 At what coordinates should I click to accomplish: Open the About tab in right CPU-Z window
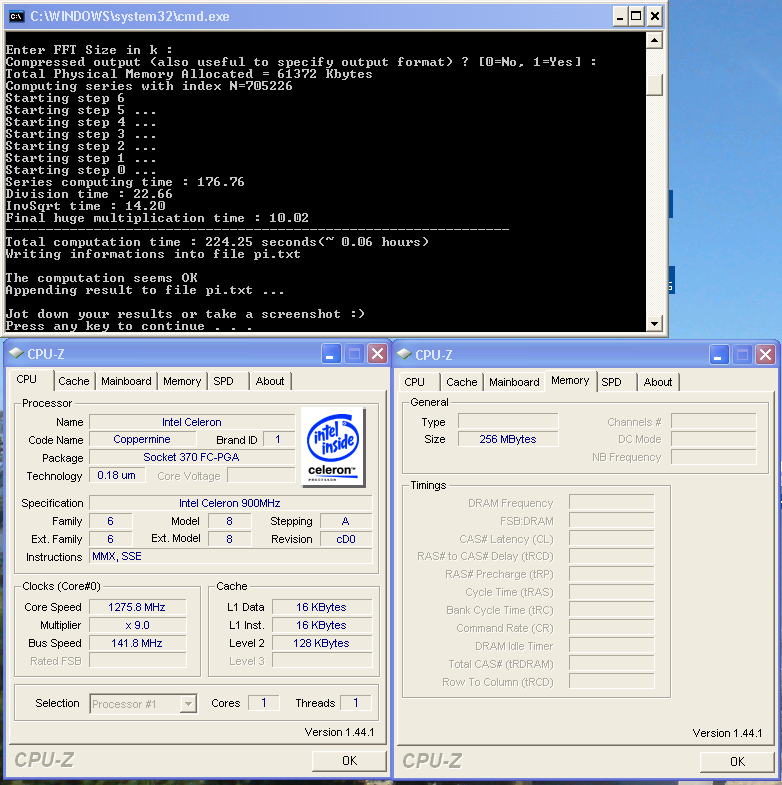[x=658, y=382]
